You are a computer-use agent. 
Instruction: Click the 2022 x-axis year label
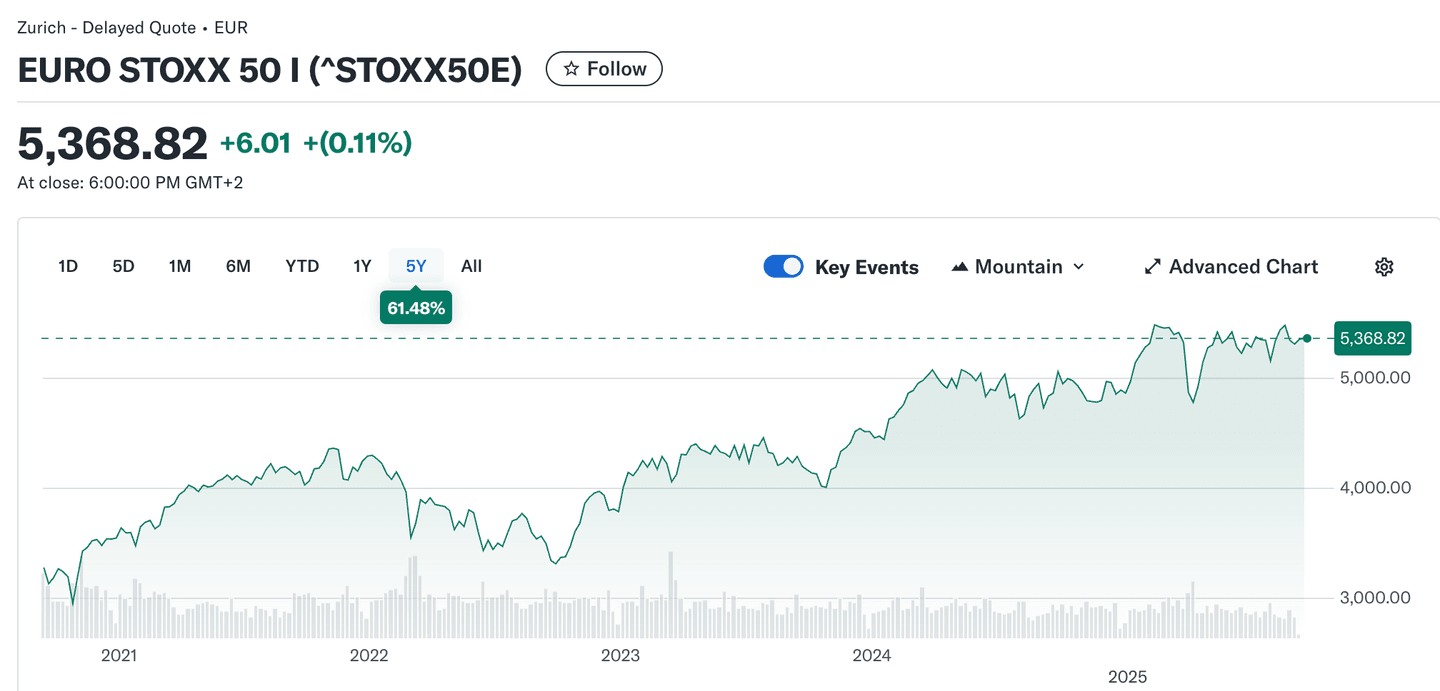(x=368, y=656)
